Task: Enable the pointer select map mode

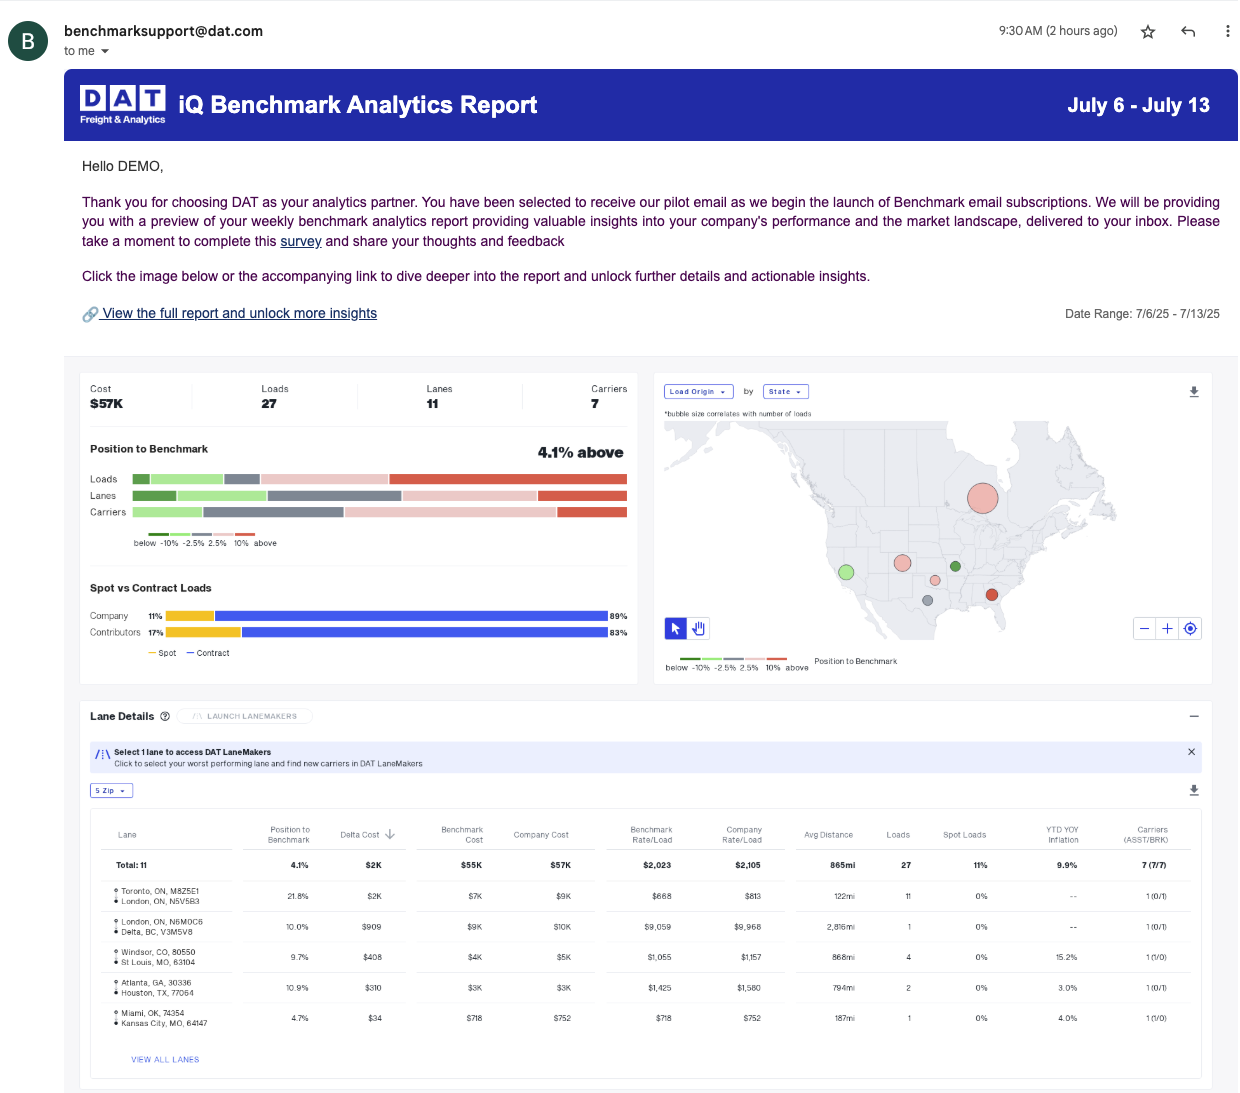Action: pyautogui.click(x=676, y=628)
